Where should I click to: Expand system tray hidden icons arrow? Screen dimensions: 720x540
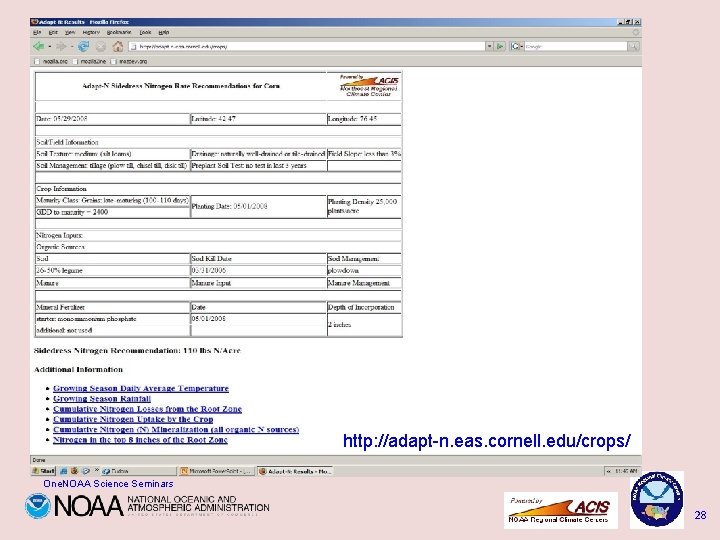tap(609, 471)
